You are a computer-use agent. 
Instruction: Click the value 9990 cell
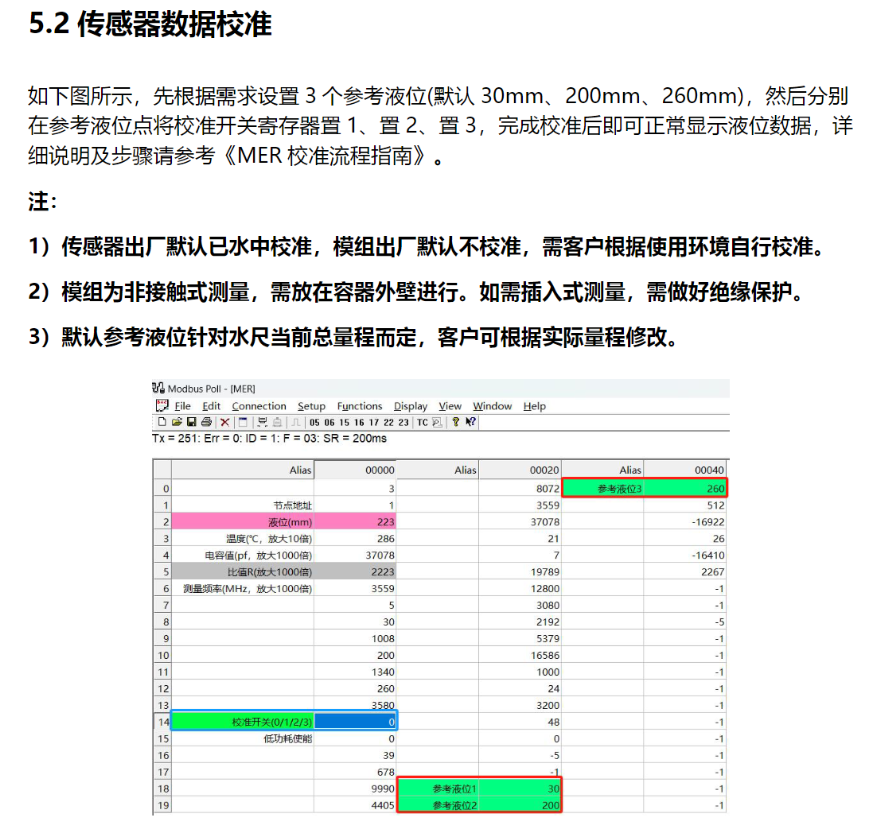(355, 789)
